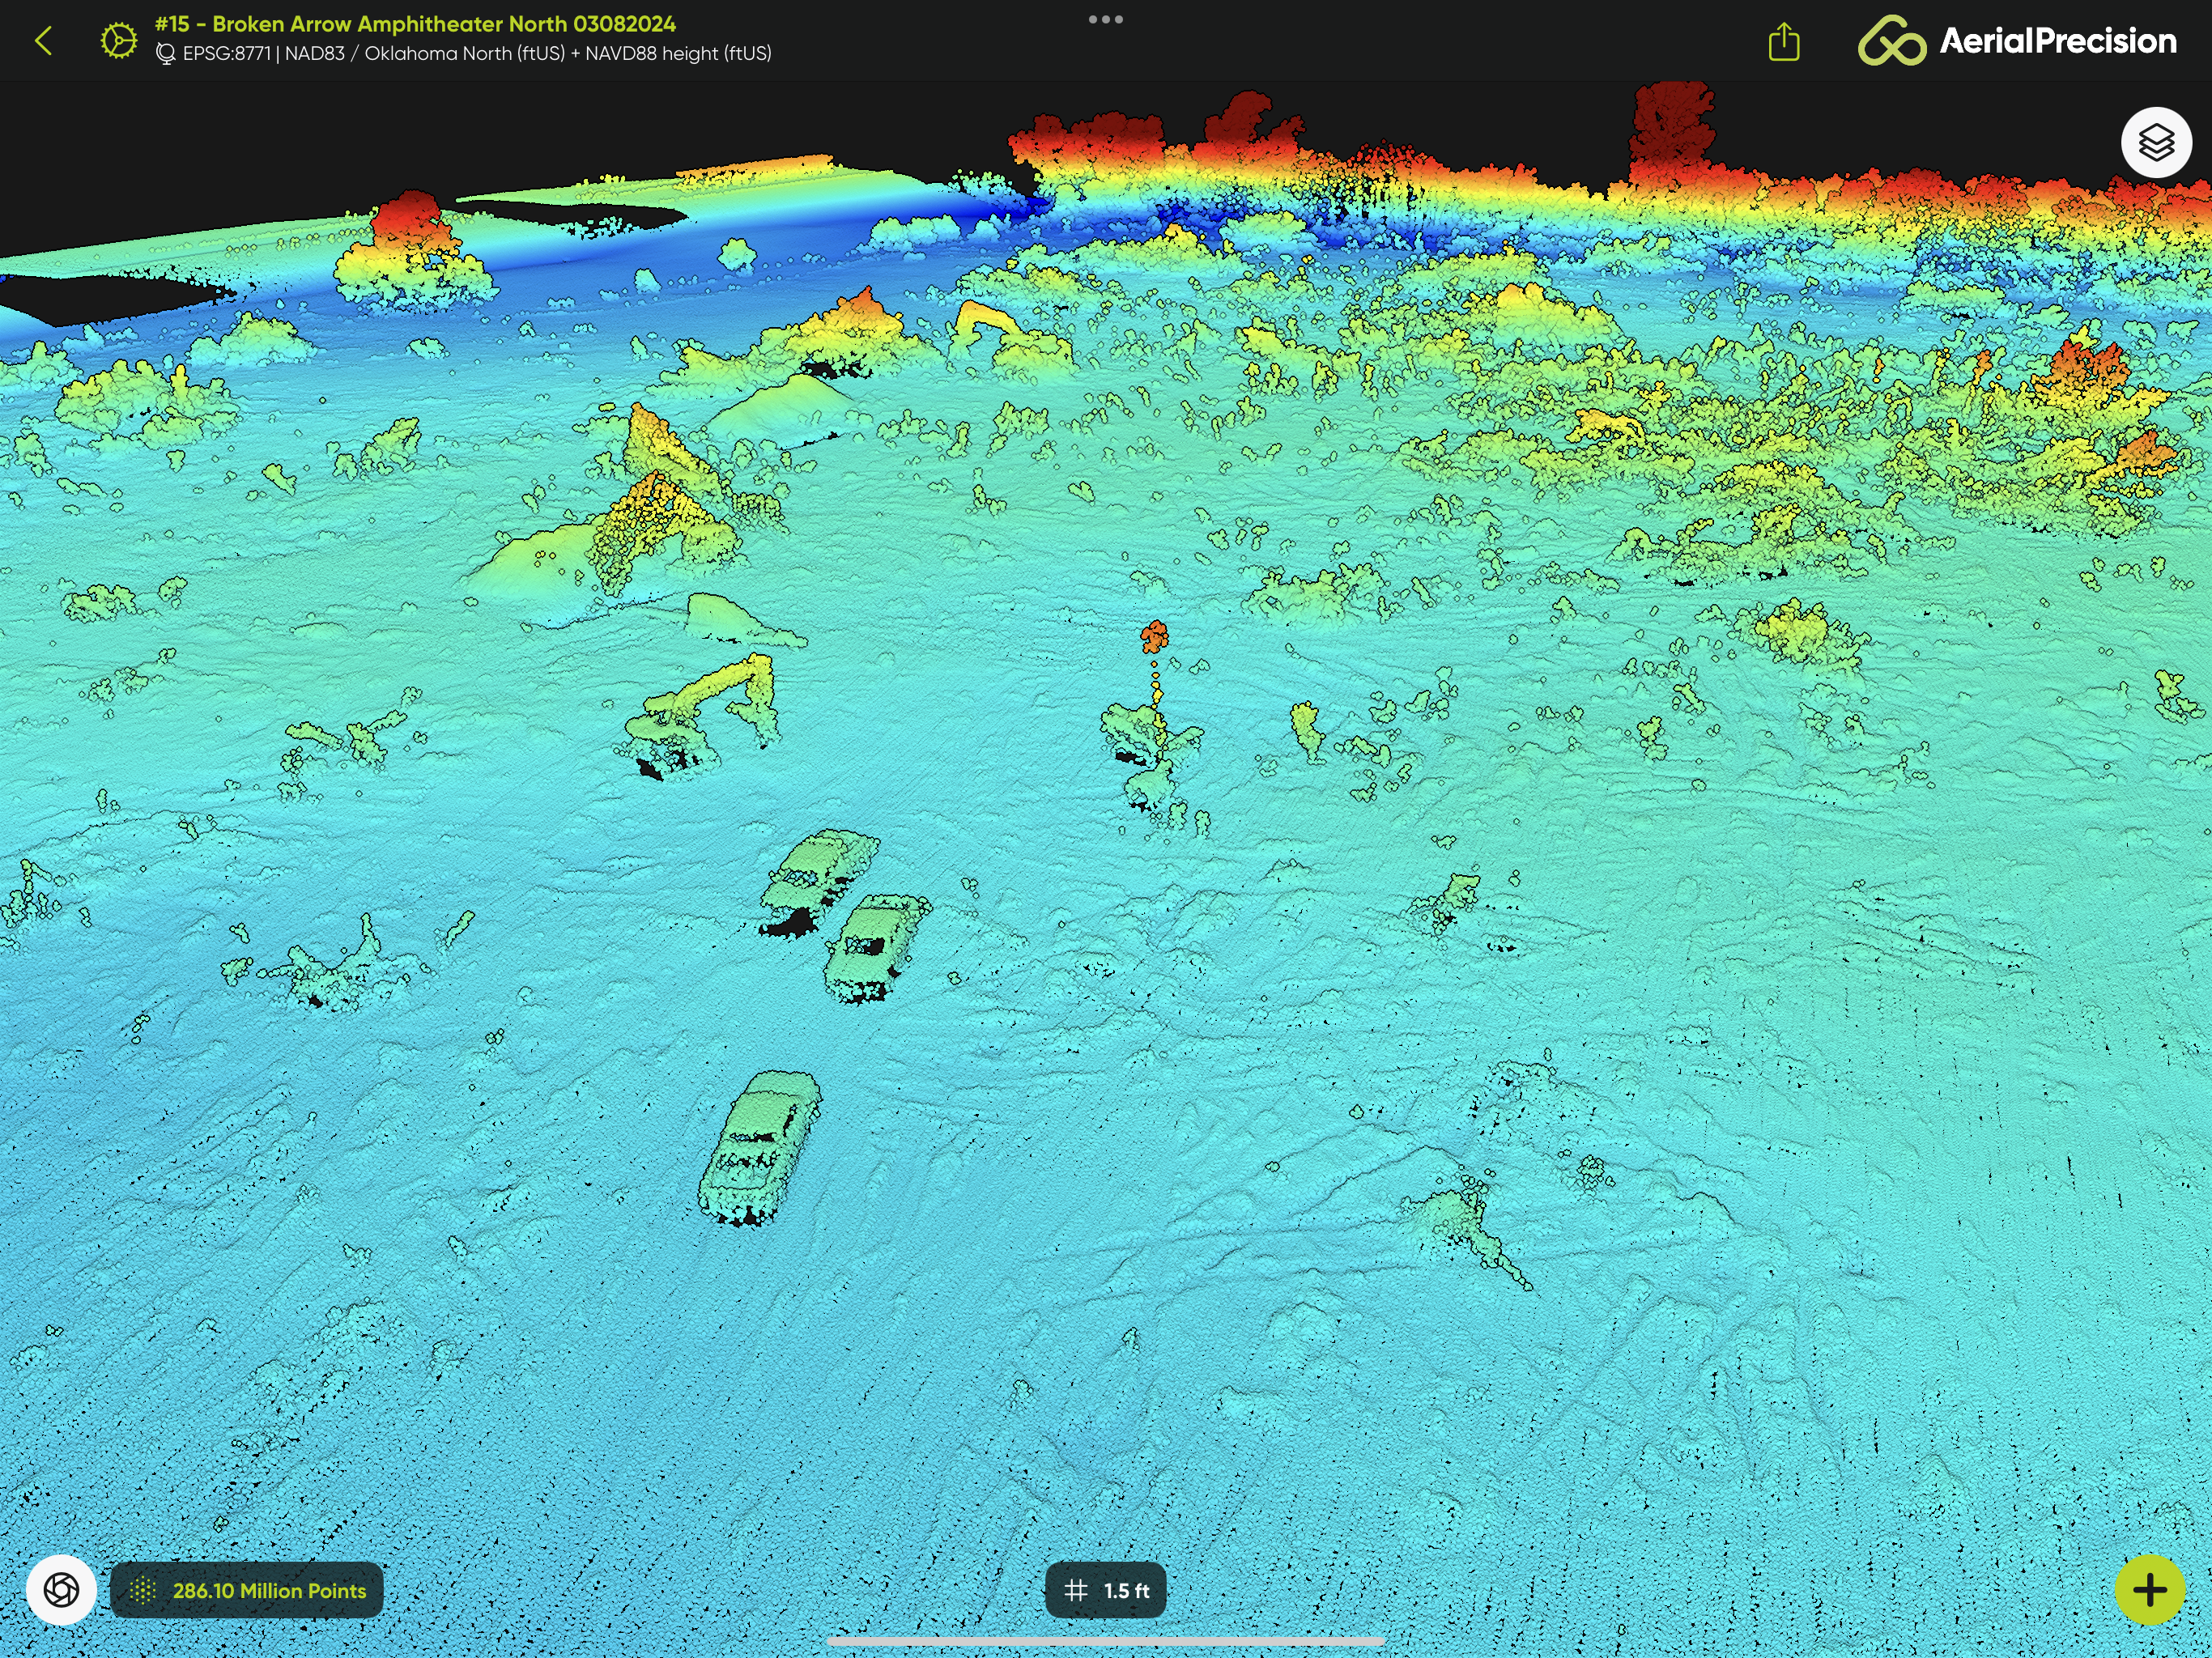Click the dotted point cloud icon
Image resolution: width=2212 pixels, height=1658 pixels.
pyautogui.click(x=143, y=1590)
